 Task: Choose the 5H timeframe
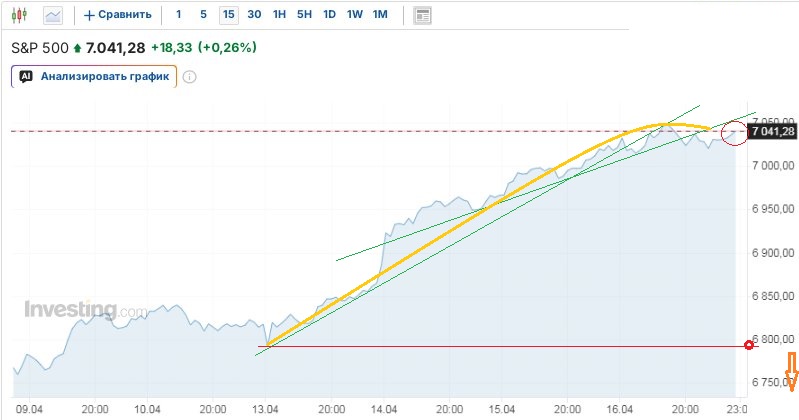[304, 15]
